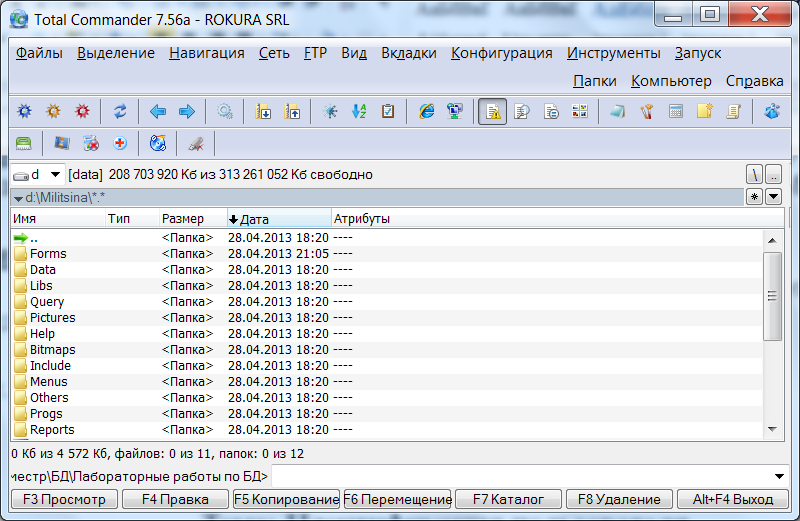This screenshot has height=521, width=800.
Task: Click the blue cubes icon at toolbar end
Action: pos(771,111)
